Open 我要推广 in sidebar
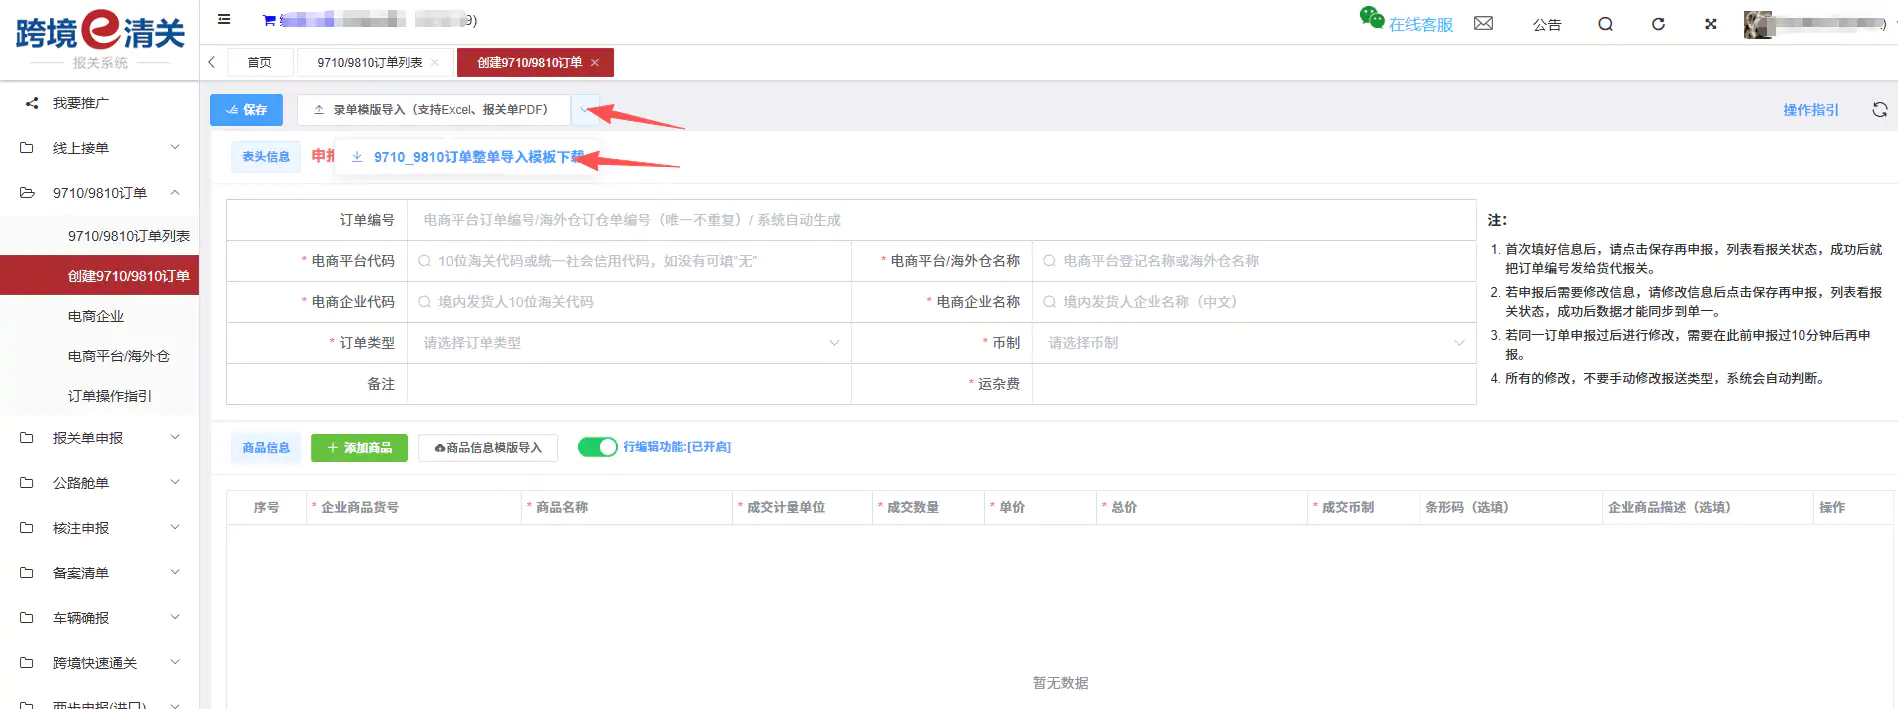 [100, 103]
